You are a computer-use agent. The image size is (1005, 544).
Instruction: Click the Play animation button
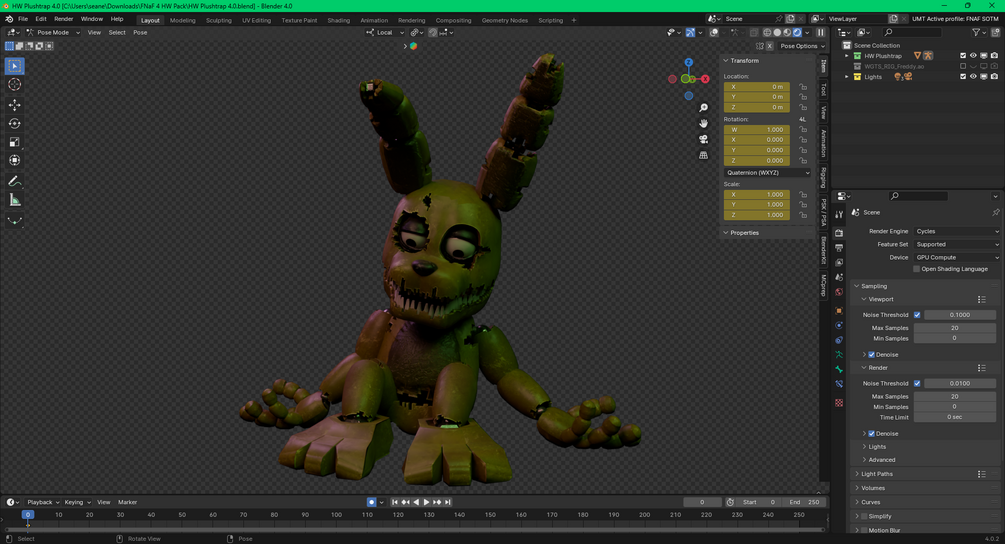(426, 502)
